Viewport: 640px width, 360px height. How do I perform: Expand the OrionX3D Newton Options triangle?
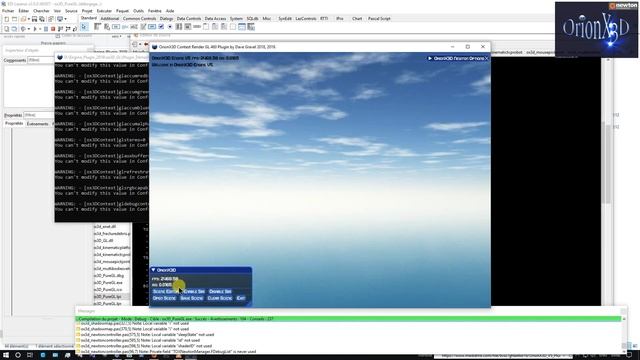coord(430,58)
